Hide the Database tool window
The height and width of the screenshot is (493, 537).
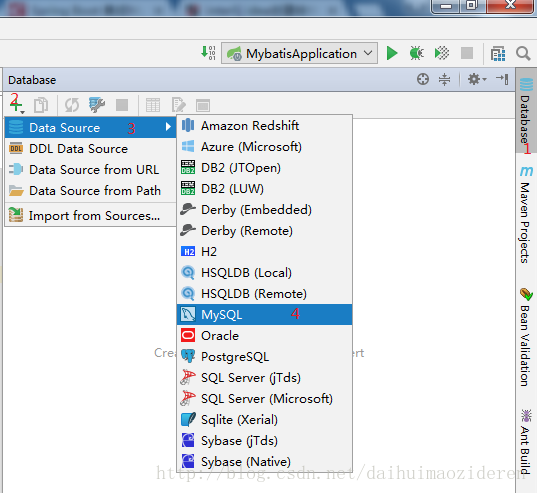click(502, 79)
